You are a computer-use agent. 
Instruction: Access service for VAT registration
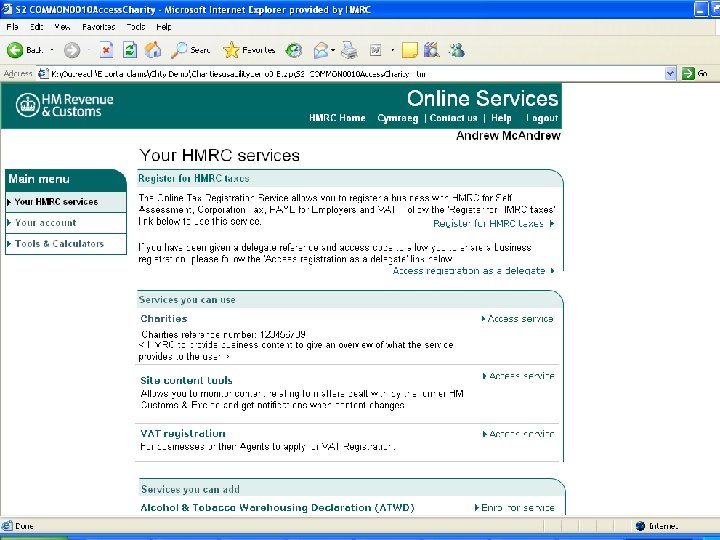[518, 434]
